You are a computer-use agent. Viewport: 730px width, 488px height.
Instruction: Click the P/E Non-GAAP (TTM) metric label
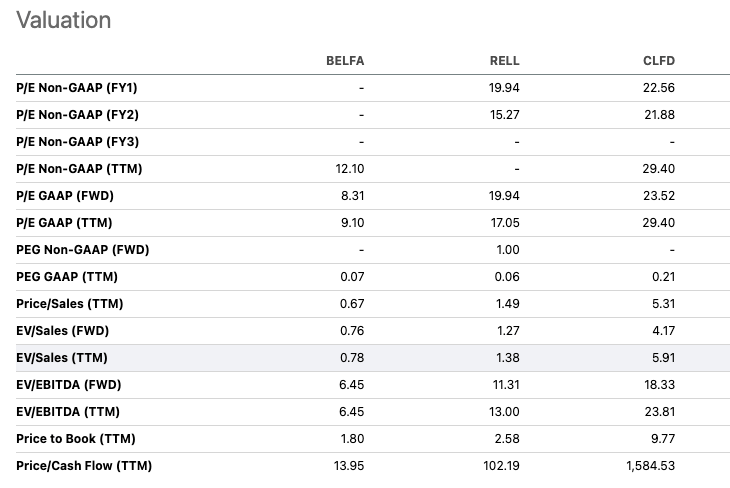[x=79, y=169]
